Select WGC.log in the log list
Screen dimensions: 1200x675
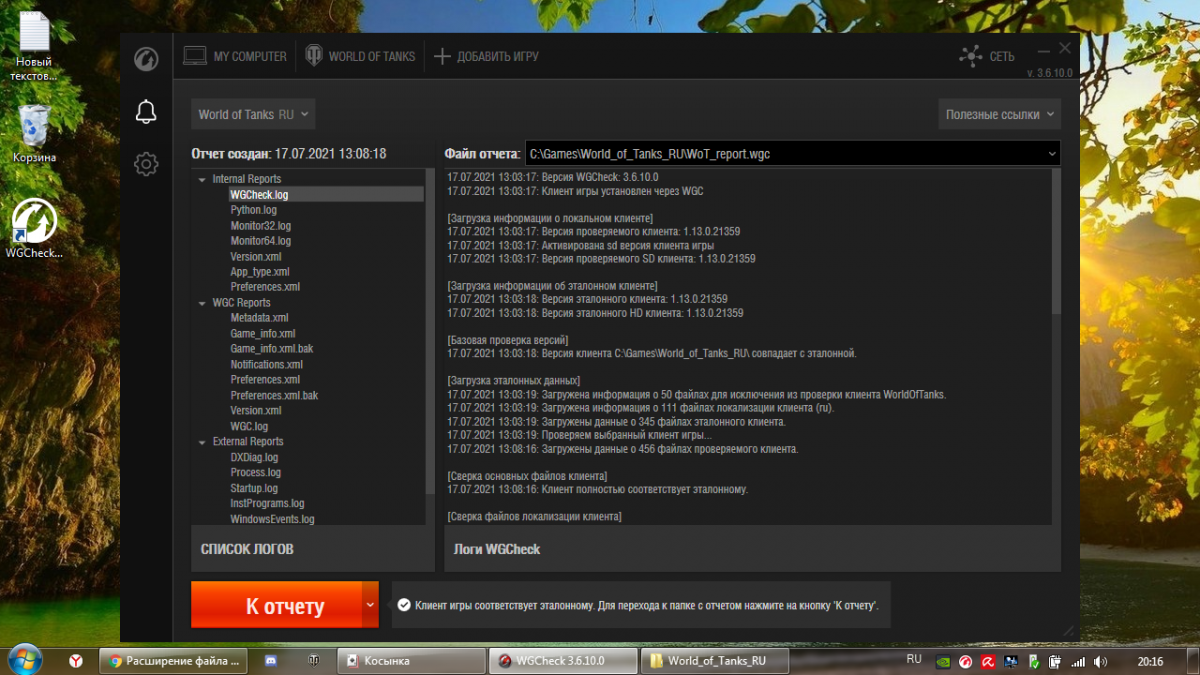pos(249,426)
